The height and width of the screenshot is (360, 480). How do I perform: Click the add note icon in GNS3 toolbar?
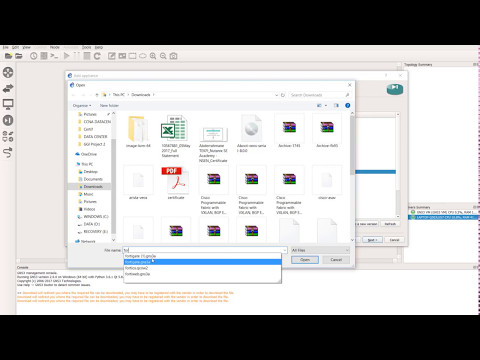pos(112,56)
